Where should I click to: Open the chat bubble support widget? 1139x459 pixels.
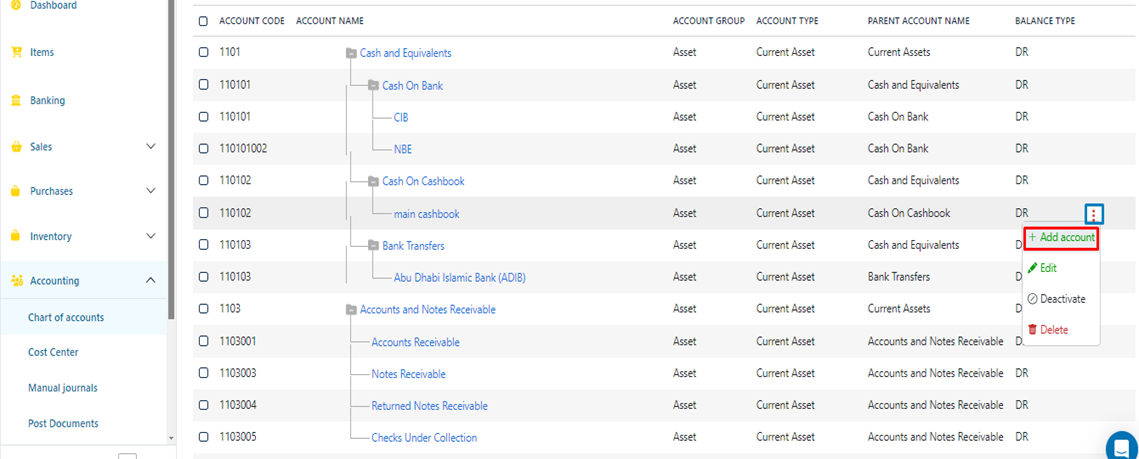(1121, 445)
